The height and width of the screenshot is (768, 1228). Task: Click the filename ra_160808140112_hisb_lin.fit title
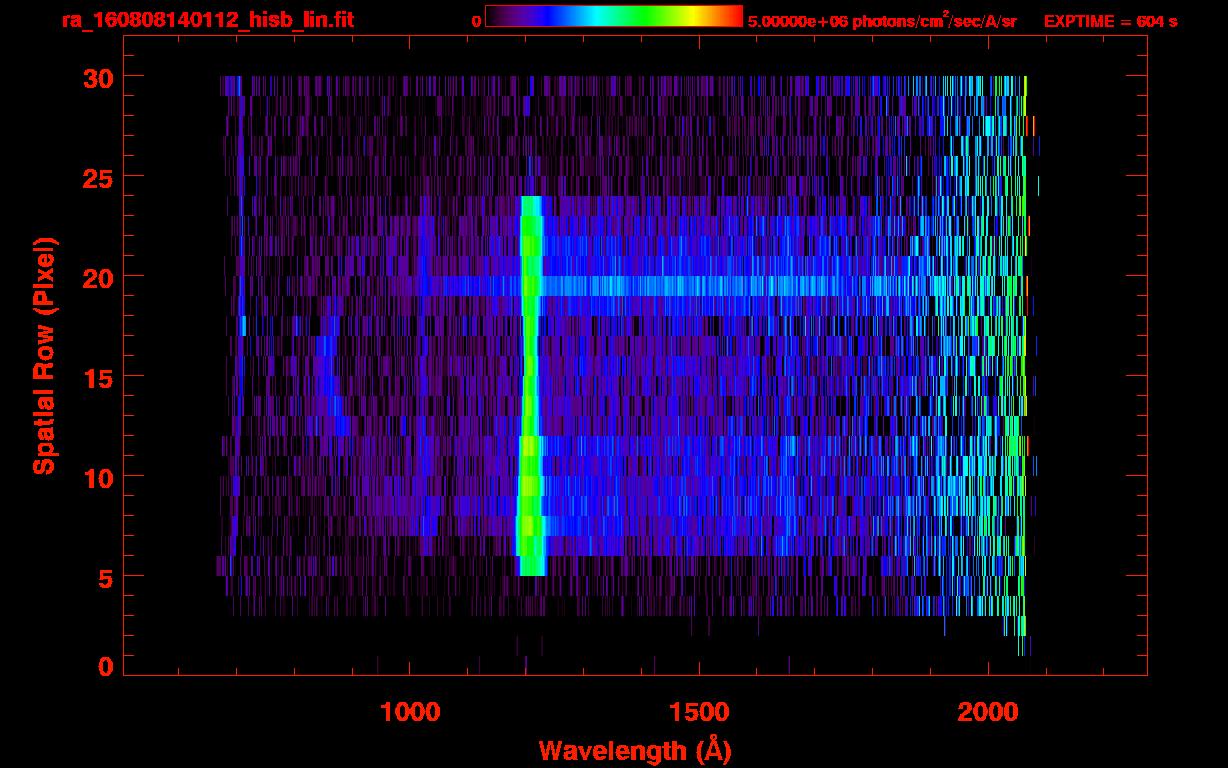click(x=207, y=20)
